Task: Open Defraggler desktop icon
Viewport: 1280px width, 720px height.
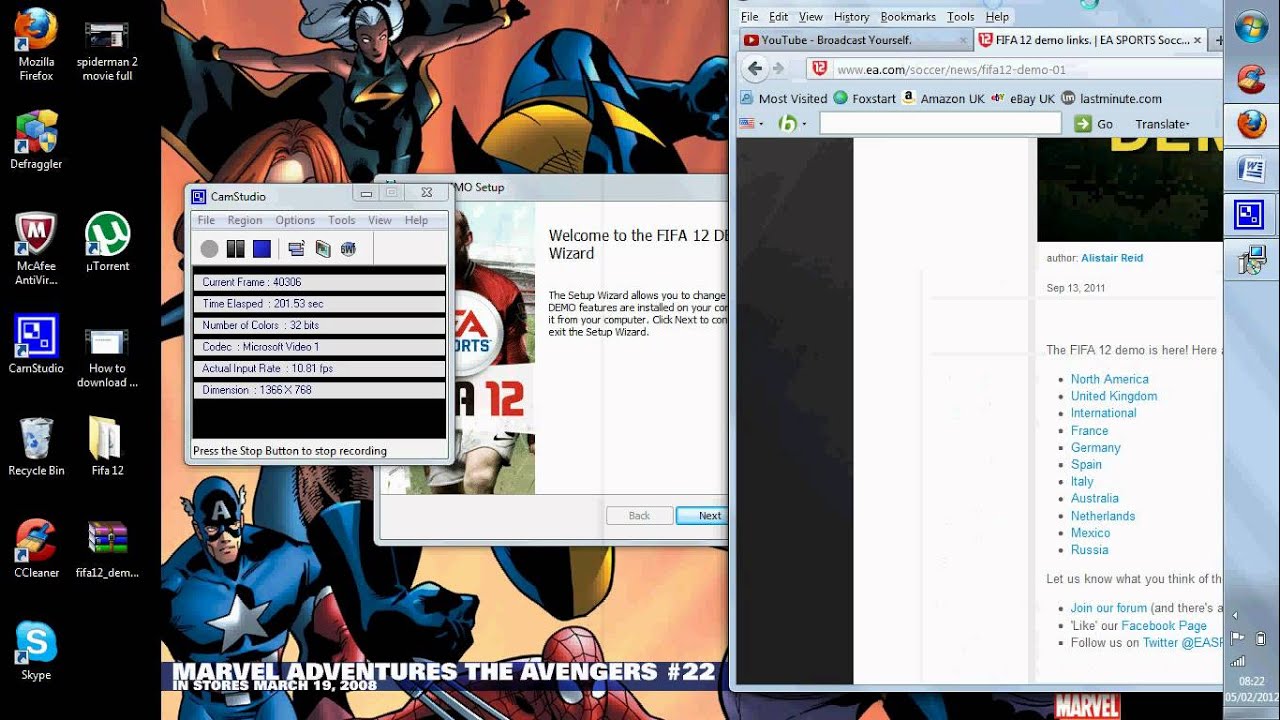Action: 36,140
